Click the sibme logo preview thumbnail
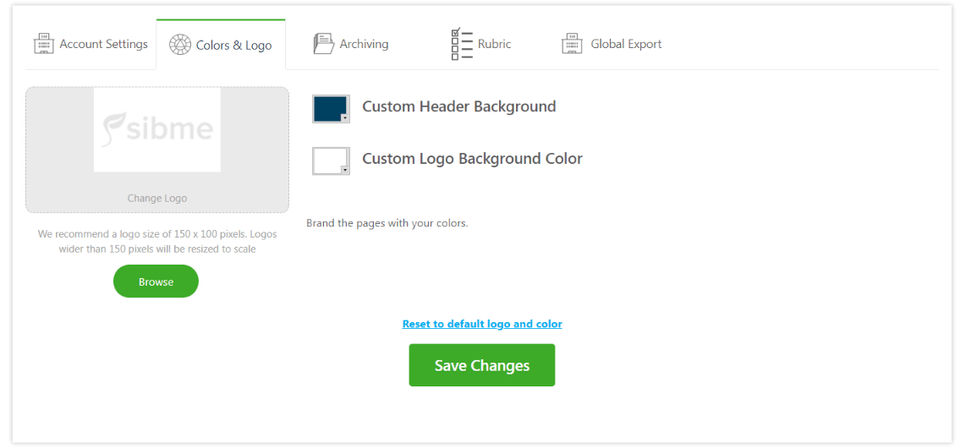 coord(157,130)
